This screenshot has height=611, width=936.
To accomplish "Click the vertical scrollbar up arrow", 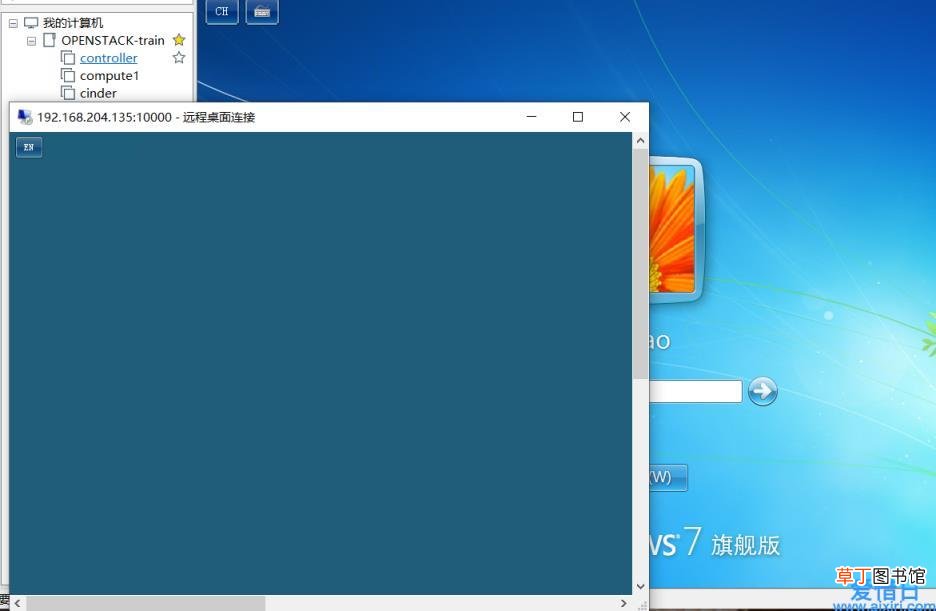I will click(641, 141).
